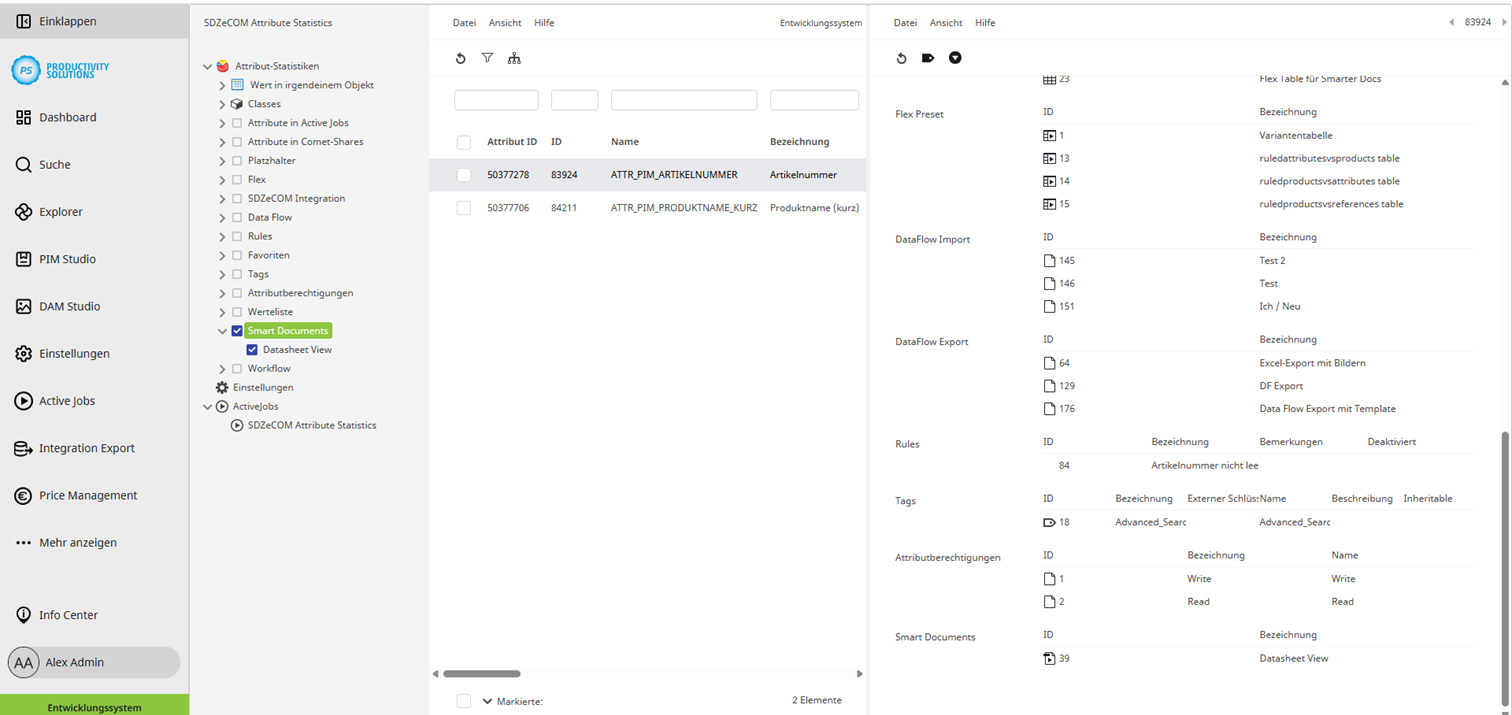Open the Ansicht menu in the right panel
The height and width of the screenshot is (715, 1512).
tap(945, 22)
